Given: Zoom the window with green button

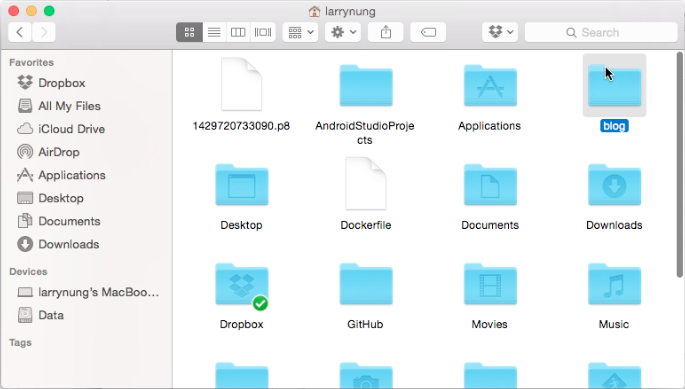Looking at the screenshot, I should pyautogui.click(x=49, y=11).
